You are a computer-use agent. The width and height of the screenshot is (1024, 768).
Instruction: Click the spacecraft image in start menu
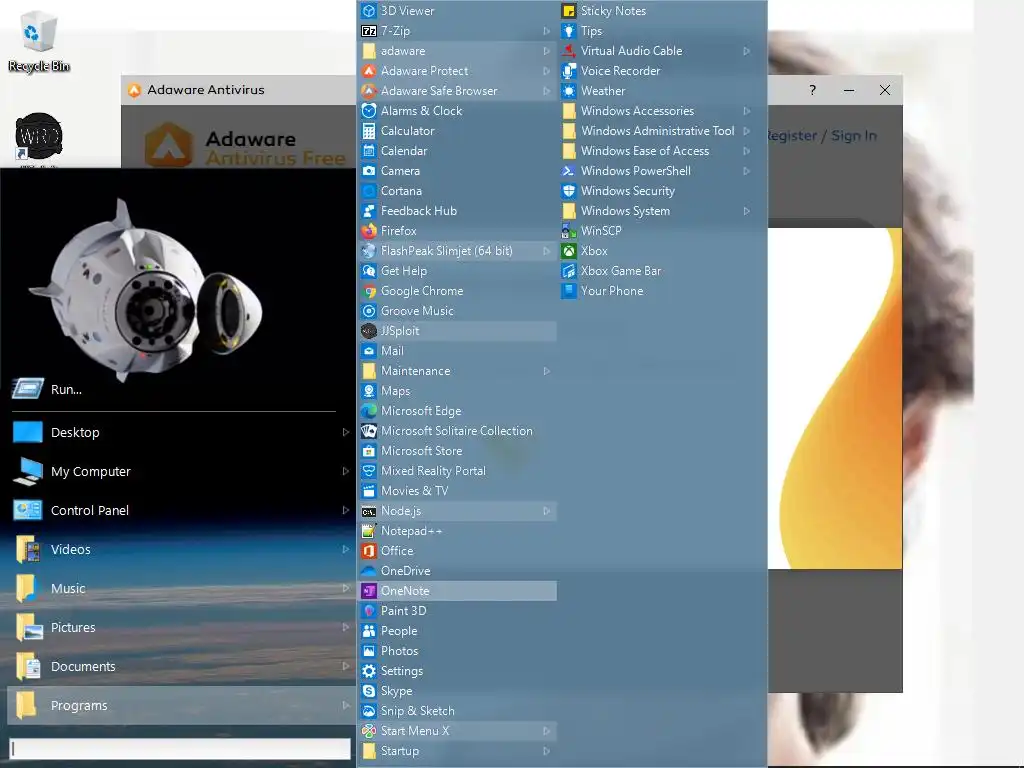click(144, 291)
